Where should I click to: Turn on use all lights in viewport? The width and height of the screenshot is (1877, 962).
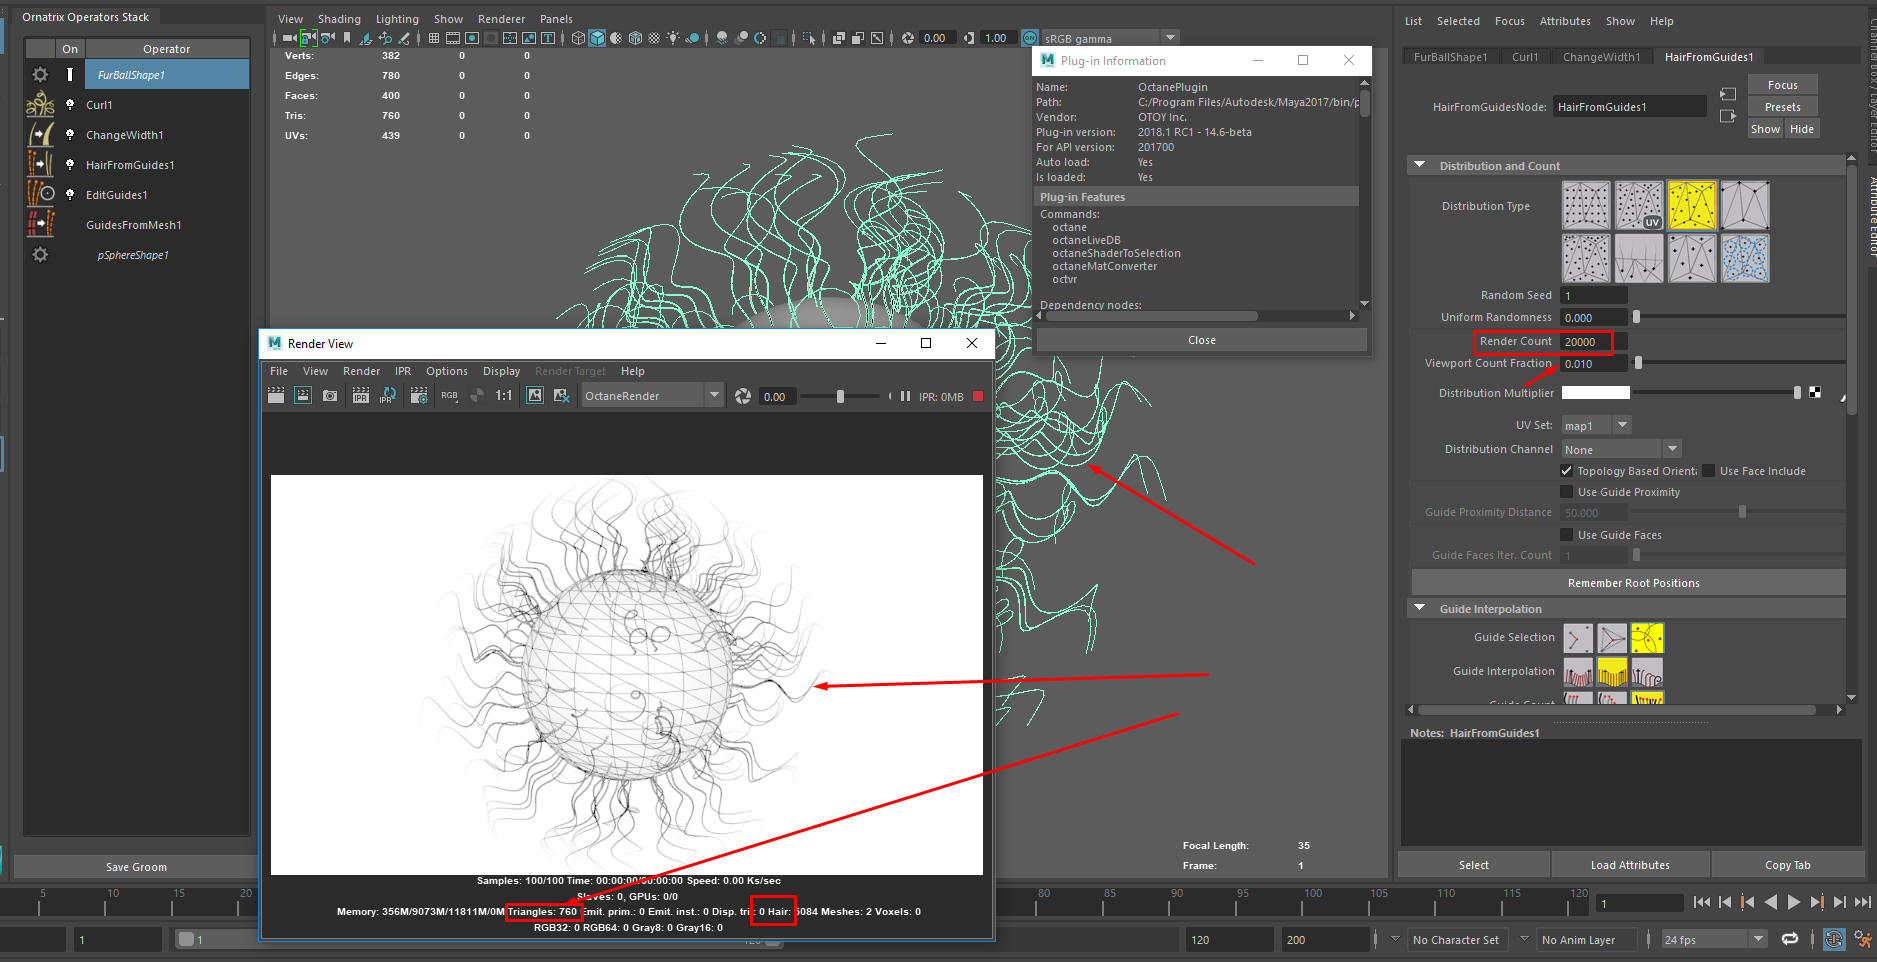coord(673,38)
